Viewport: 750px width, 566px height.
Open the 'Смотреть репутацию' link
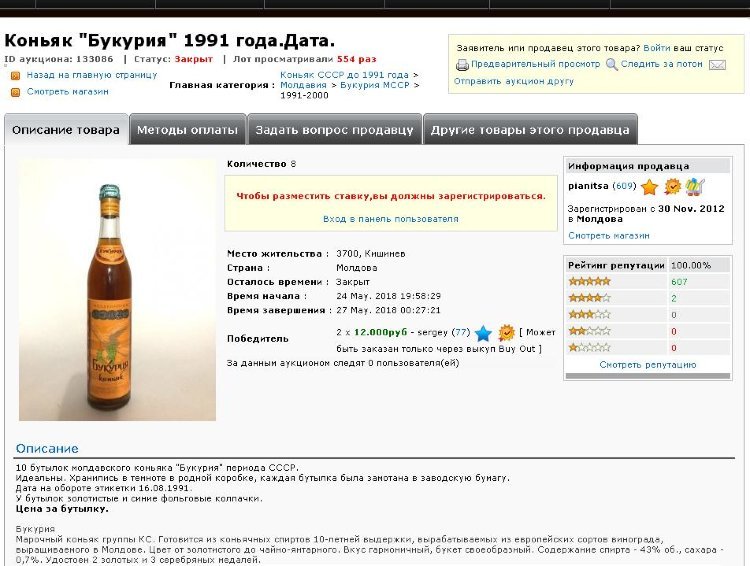pos(648,365)
